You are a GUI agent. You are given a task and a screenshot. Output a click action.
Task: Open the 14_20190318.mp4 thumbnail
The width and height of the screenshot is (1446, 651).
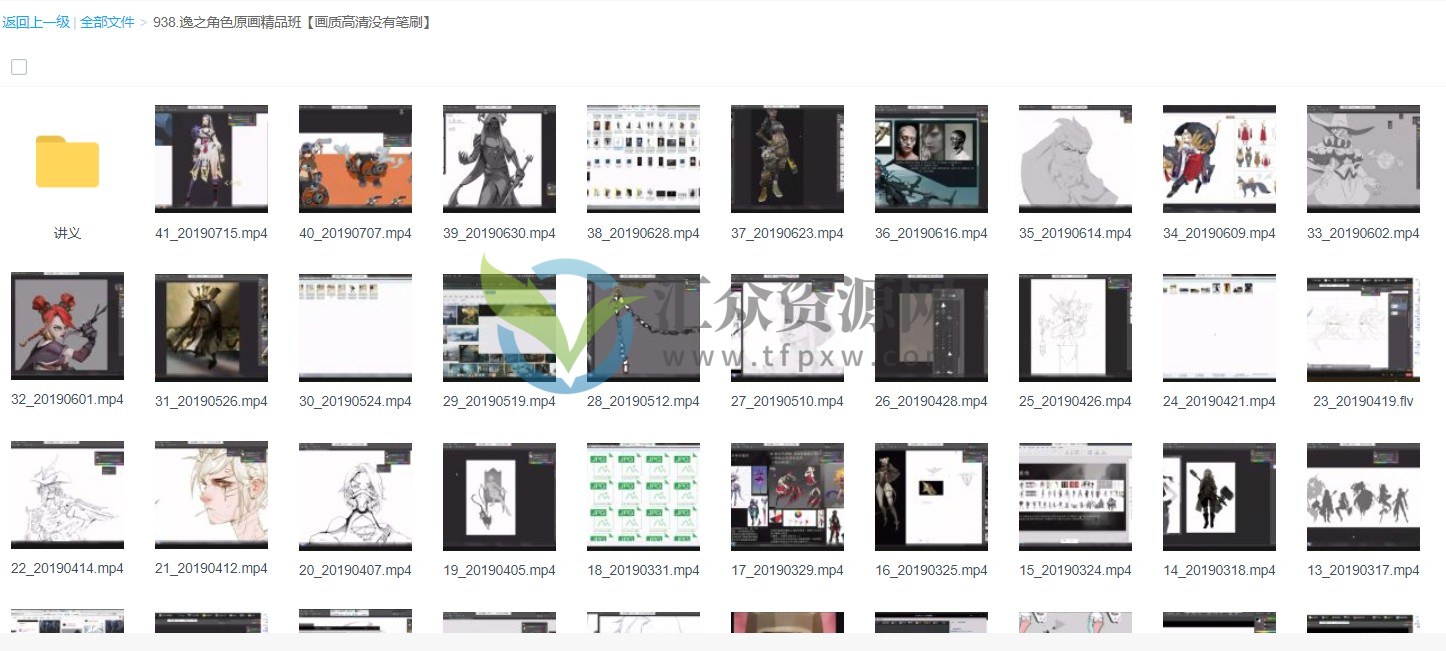pos(1219,496)
